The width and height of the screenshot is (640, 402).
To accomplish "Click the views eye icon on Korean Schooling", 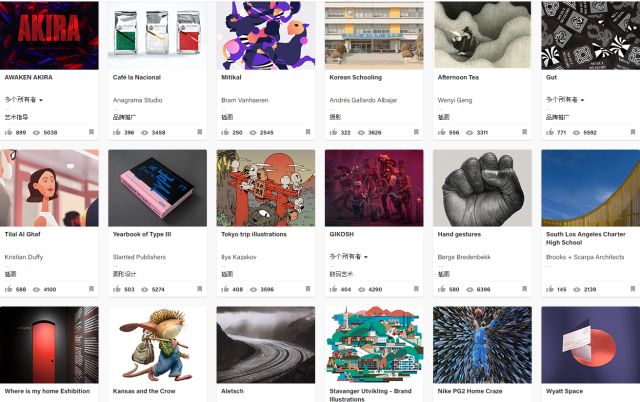I will pos(361,132).
